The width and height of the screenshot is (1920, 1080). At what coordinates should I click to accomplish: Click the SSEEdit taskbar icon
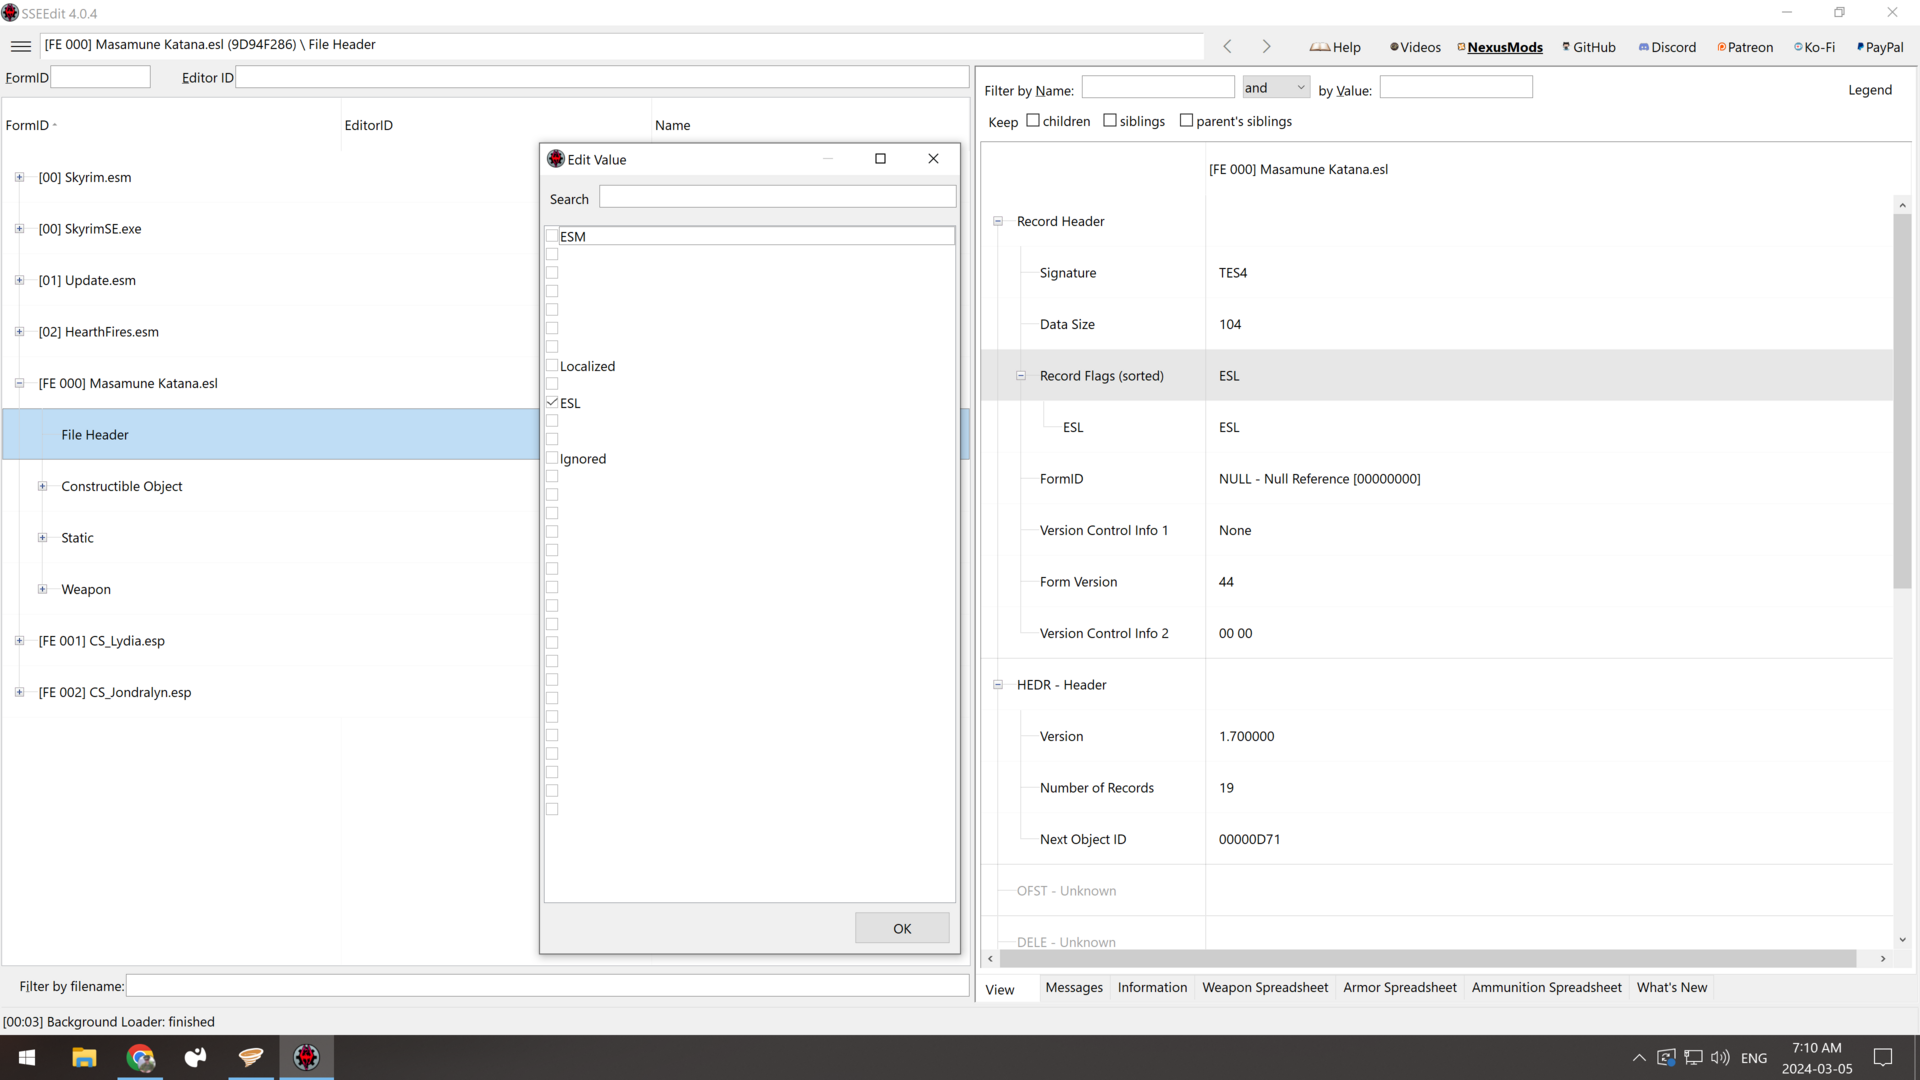coord(306,1057)
